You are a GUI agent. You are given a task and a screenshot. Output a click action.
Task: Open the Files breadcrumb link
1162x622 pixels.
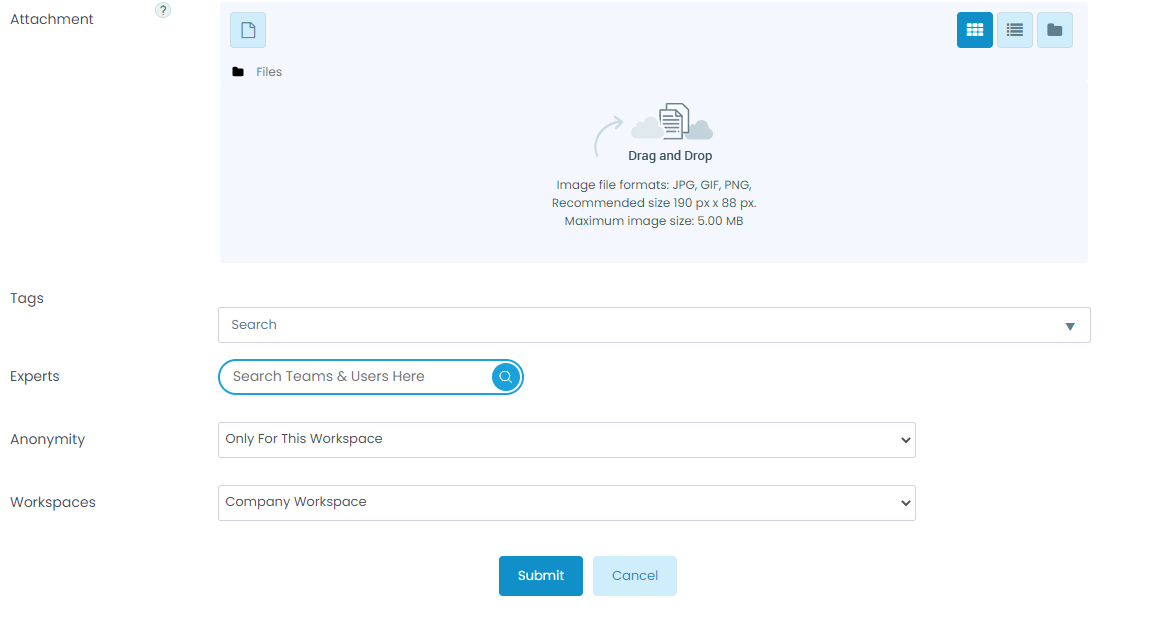click(269, 72)
